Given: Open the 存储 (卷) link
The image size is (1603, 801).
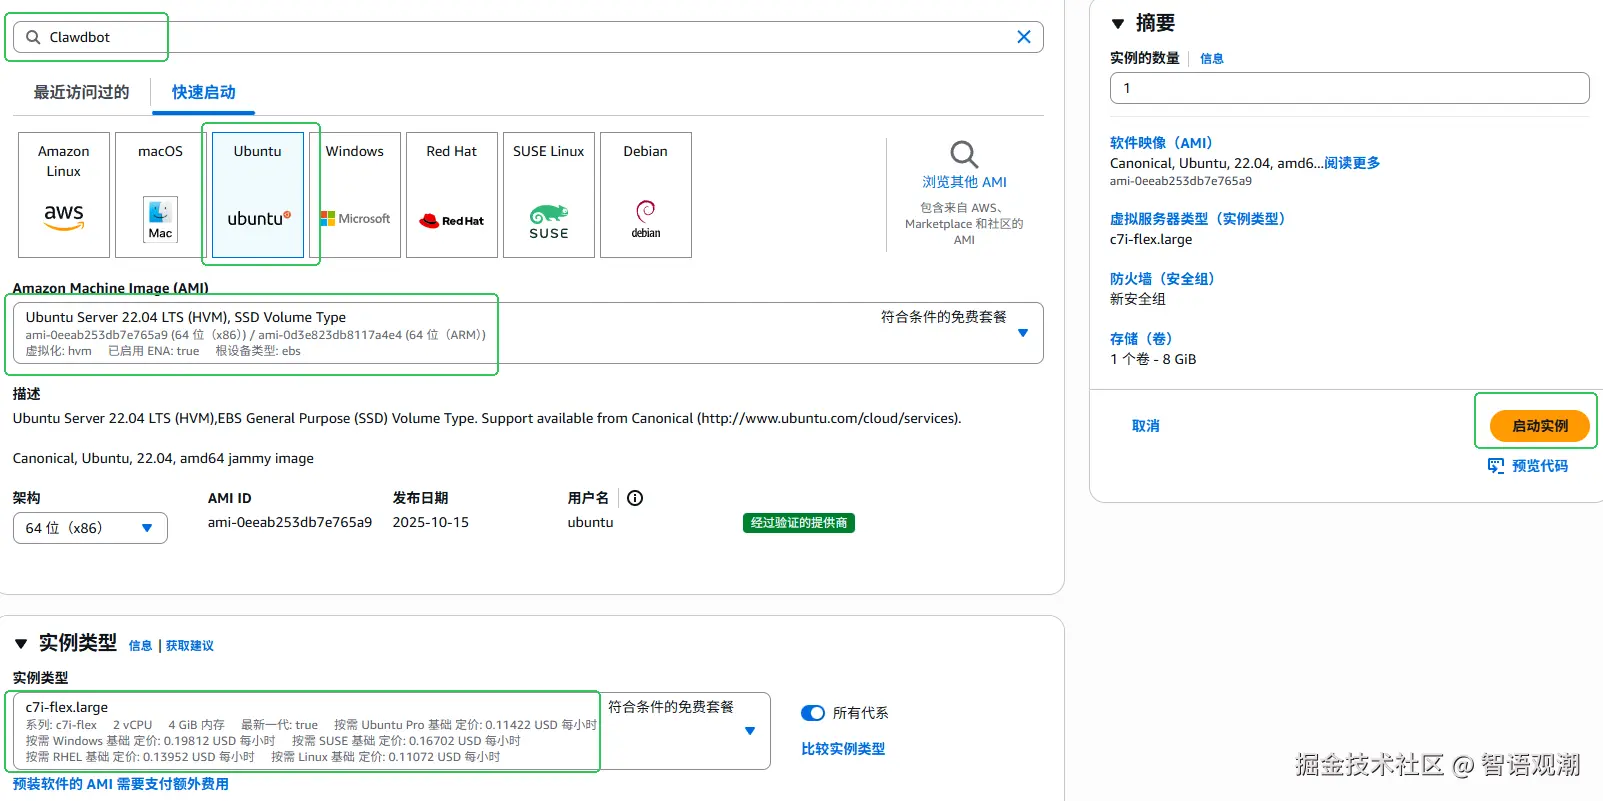Looking at the screenshot, I should pyautogui.click(x=1142, y=339).
